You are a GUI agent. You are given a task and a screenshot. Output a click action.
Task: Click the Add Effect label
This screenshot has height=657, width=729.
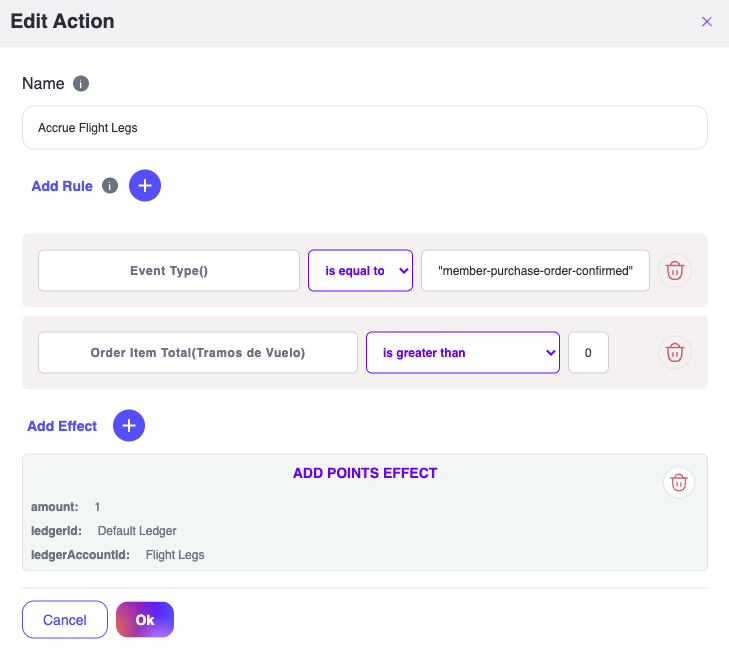[62, 426]
